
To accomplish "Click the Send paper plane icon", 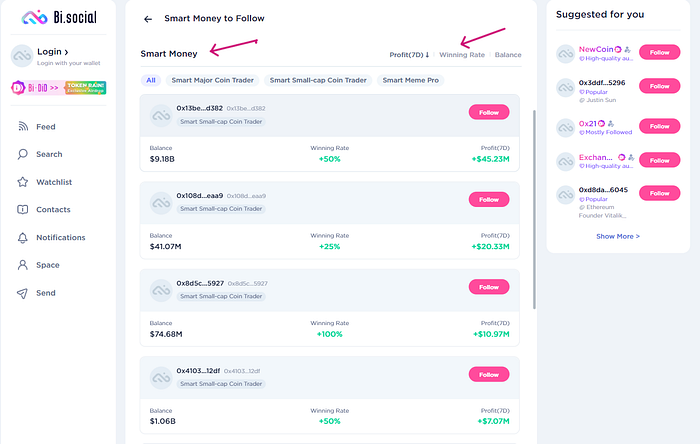I will pos(23,293).
